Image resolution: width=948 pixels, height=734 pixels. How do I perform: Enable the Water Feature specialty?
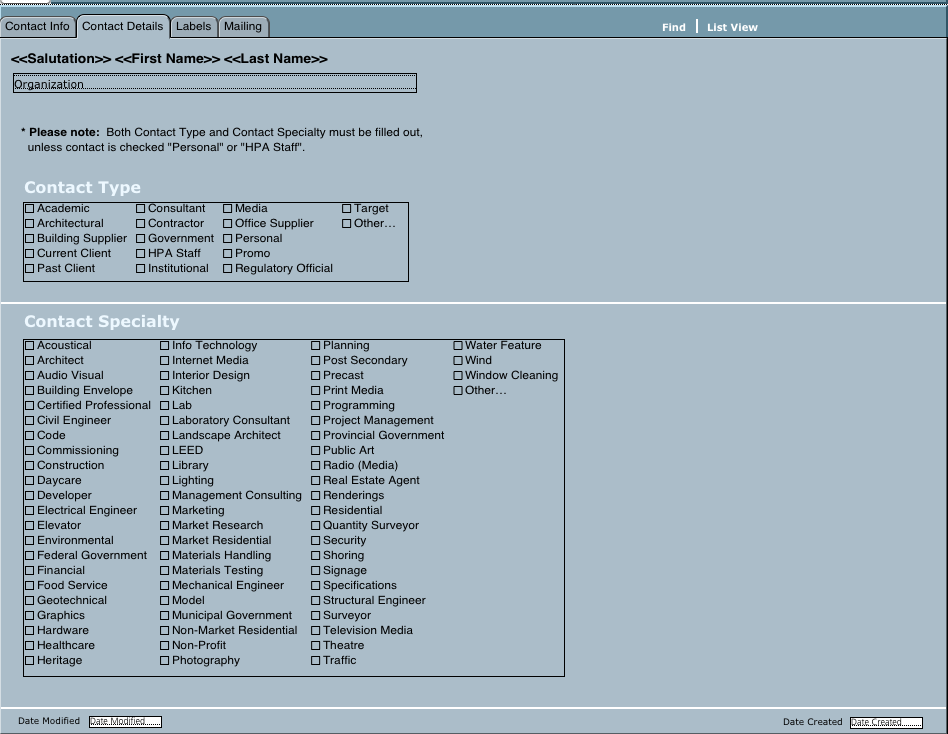pyautogui.click(x=458, y=346)
